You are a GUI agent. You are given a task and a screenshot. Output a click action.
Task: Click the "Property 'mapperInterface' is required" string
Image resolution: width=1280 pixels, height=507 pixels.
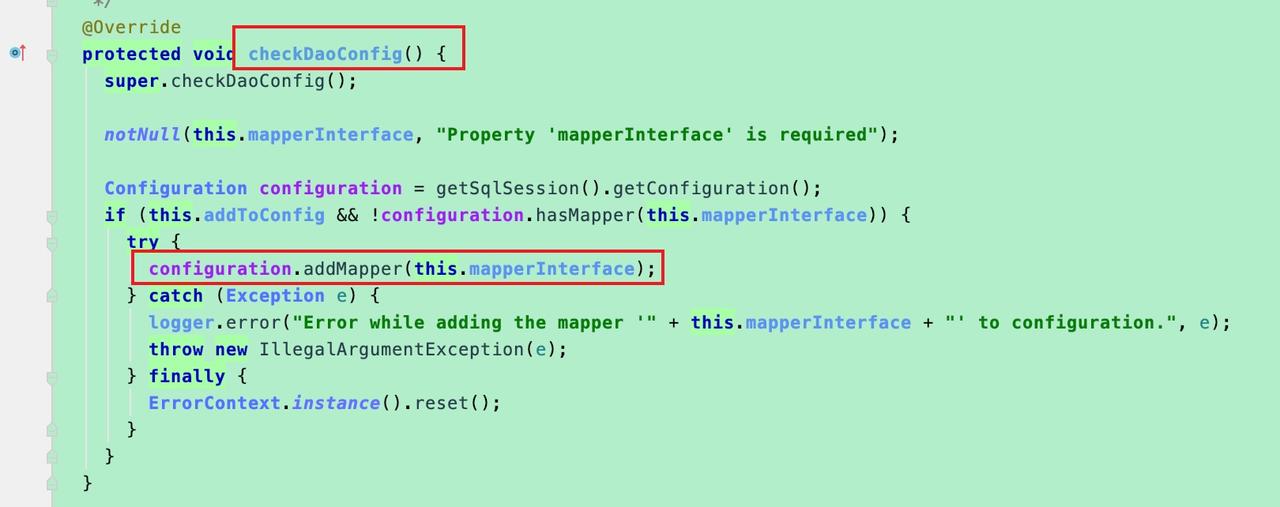pos(656,135)
